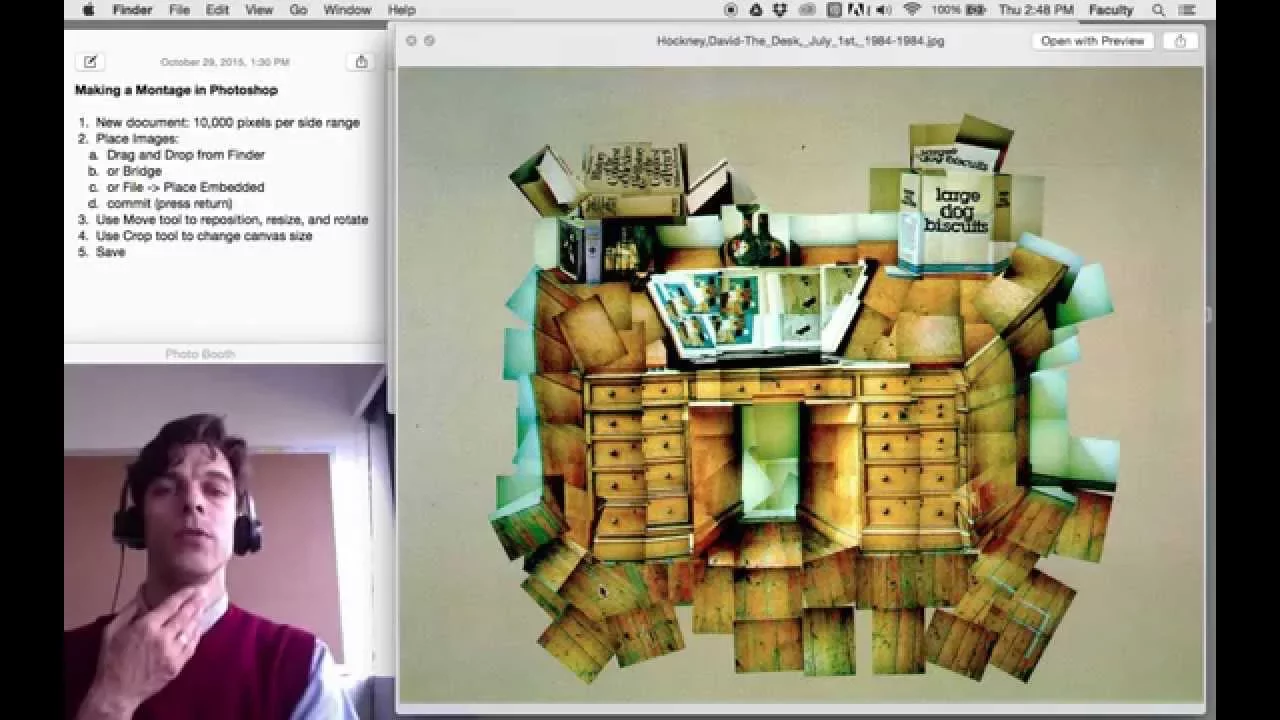Open the Wi-Fi status menu
This screenshot has height=720, width=1280.
click(x=911, y=10)
